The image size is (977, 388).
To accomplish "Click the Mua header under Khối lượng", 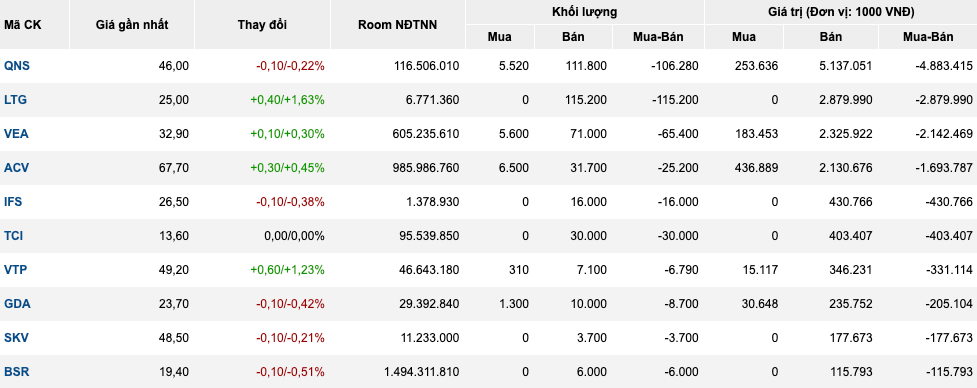I will pyautogui.click(x=499, y=37).
